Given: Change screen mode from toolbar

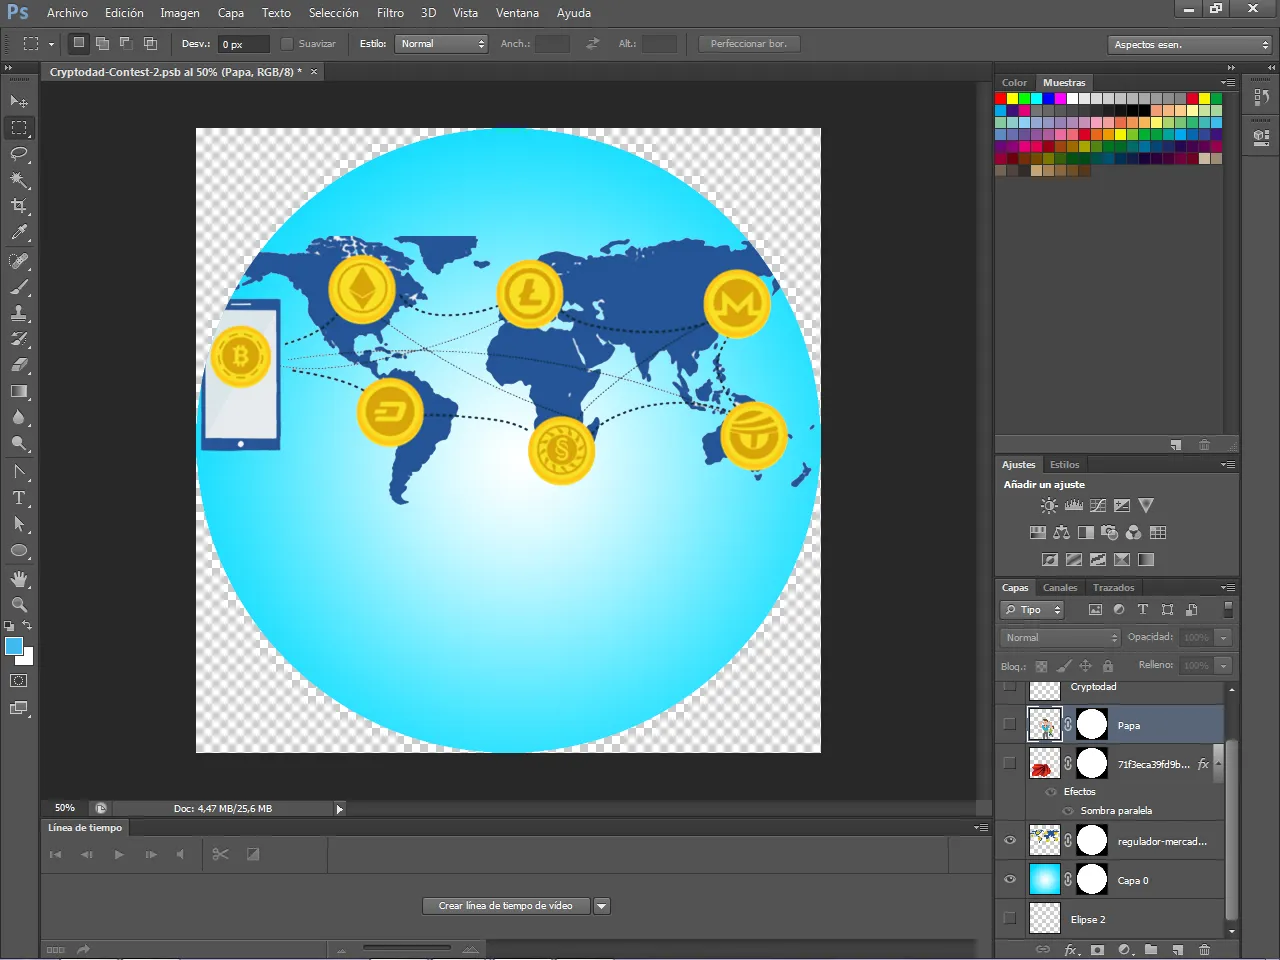Looking at the screenshot, I should pos(19,708).
